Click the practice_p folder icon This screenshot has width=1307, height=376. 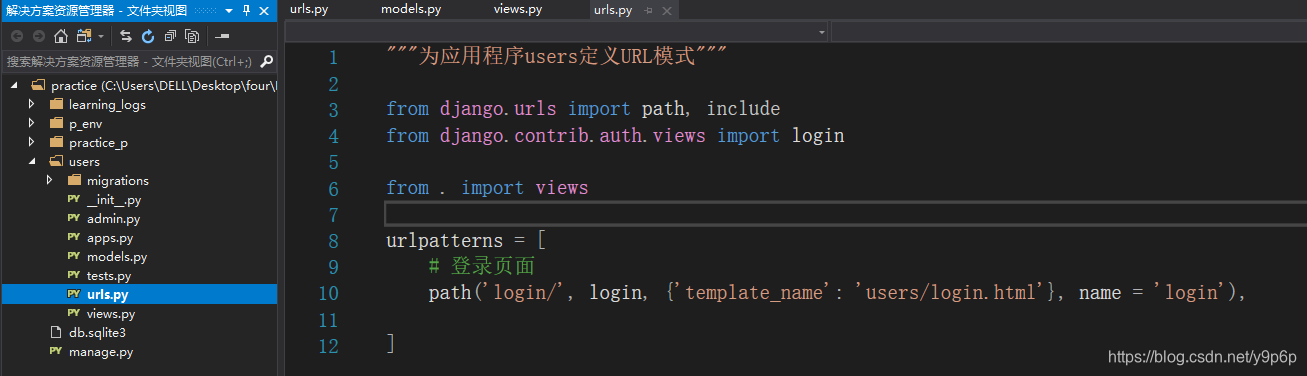pos(56,142)
